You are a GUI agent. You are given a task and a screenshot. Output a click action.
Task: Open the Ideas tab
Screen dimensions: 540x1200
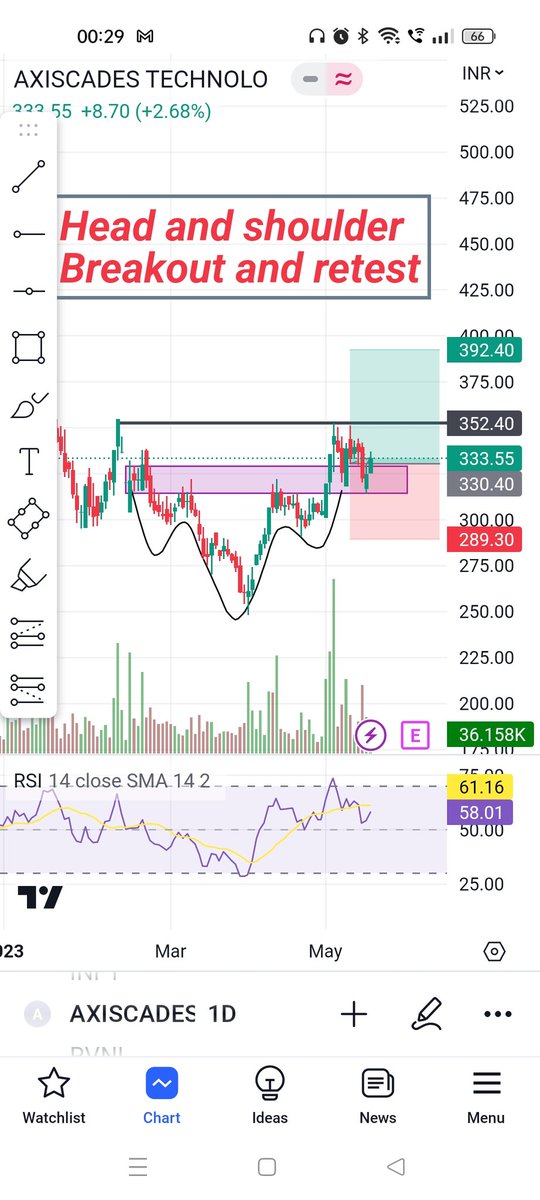[x=269, y=1096]
